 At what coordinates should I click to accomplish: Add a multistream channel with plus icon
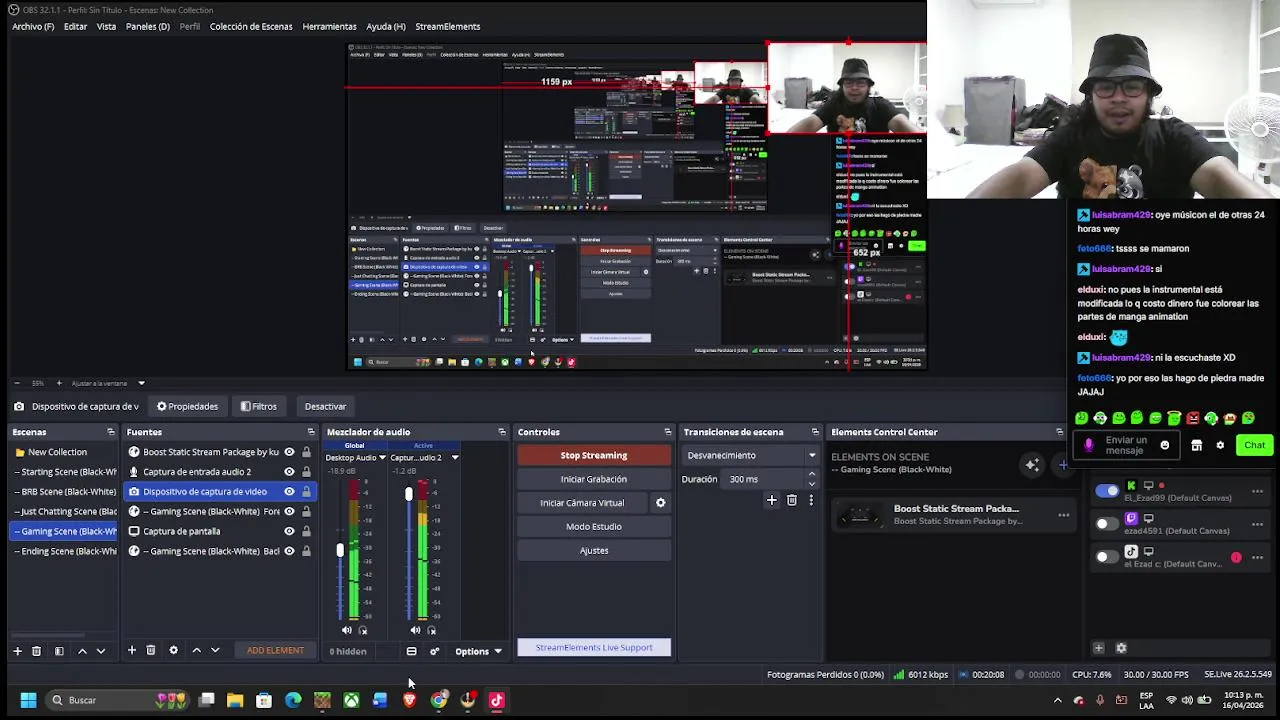point(1098,648)
